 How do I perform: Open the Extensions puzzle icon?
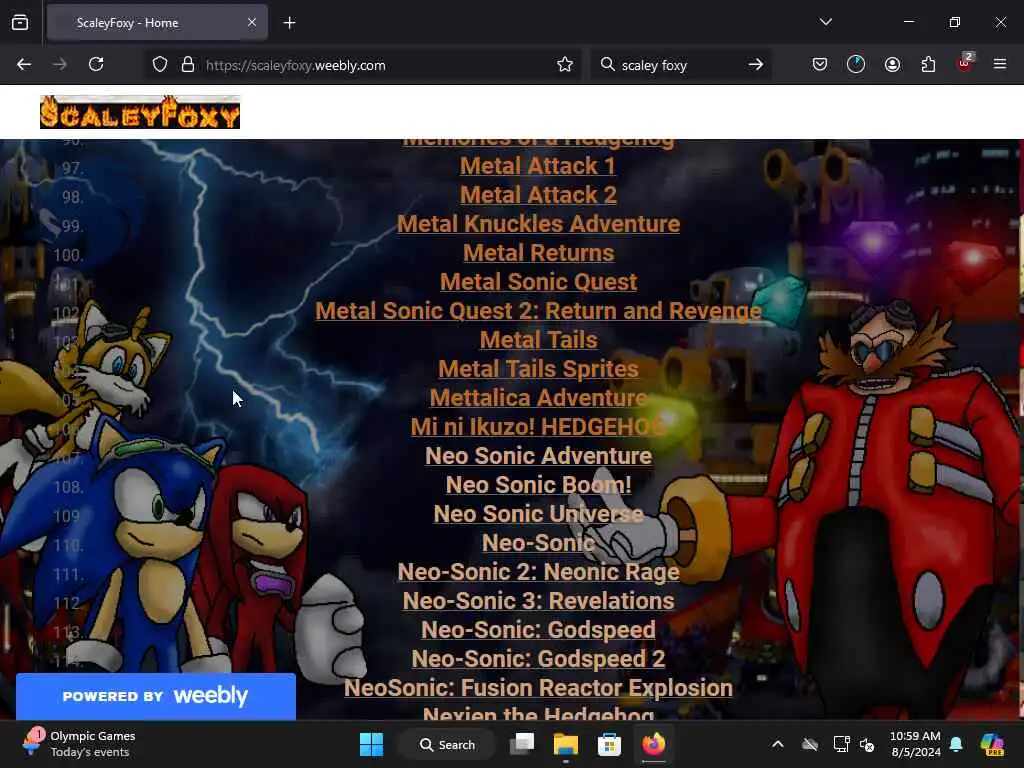928,65
